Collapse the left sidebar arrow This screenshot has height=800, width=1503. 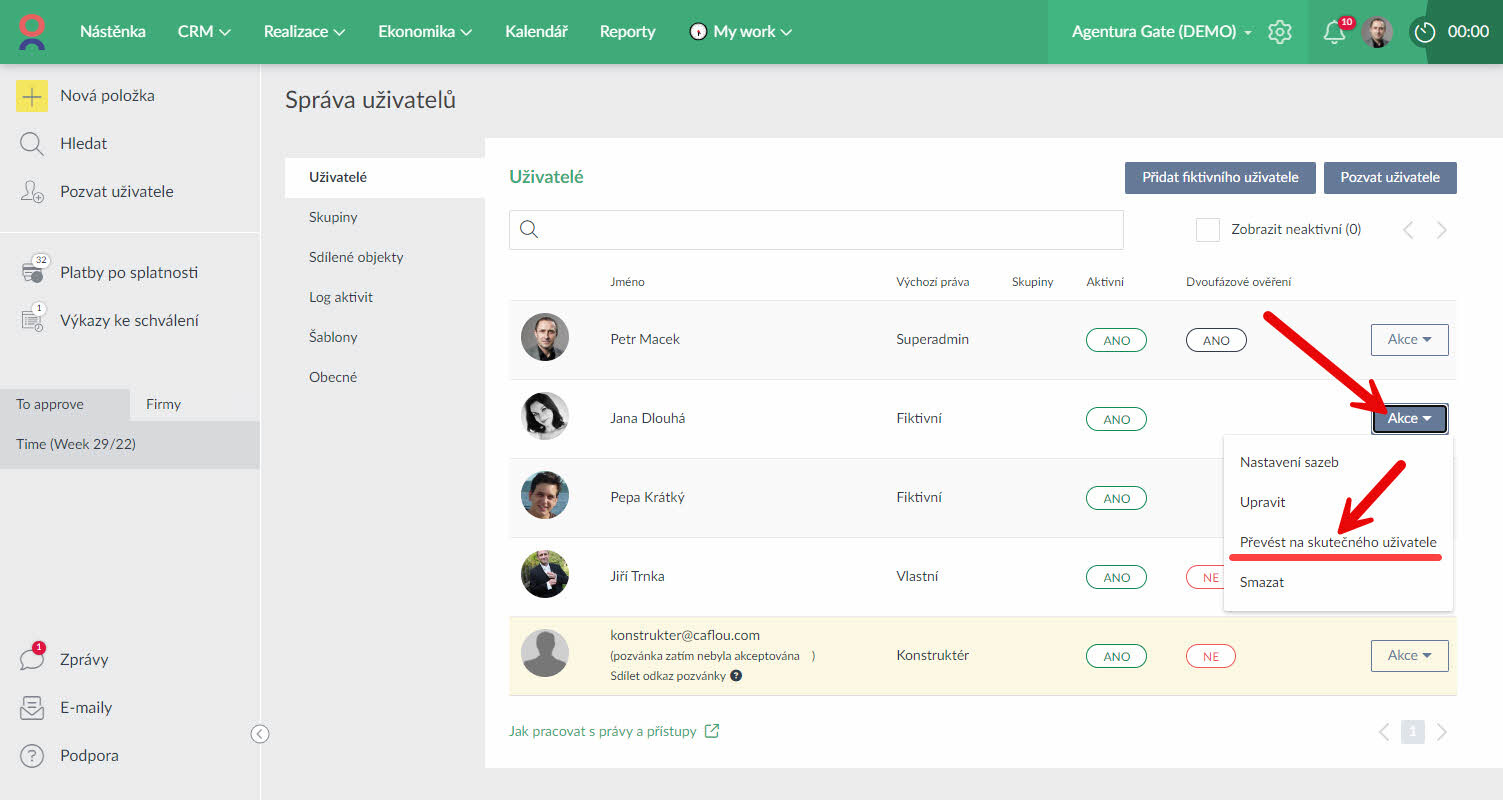(x=260, y=734)
